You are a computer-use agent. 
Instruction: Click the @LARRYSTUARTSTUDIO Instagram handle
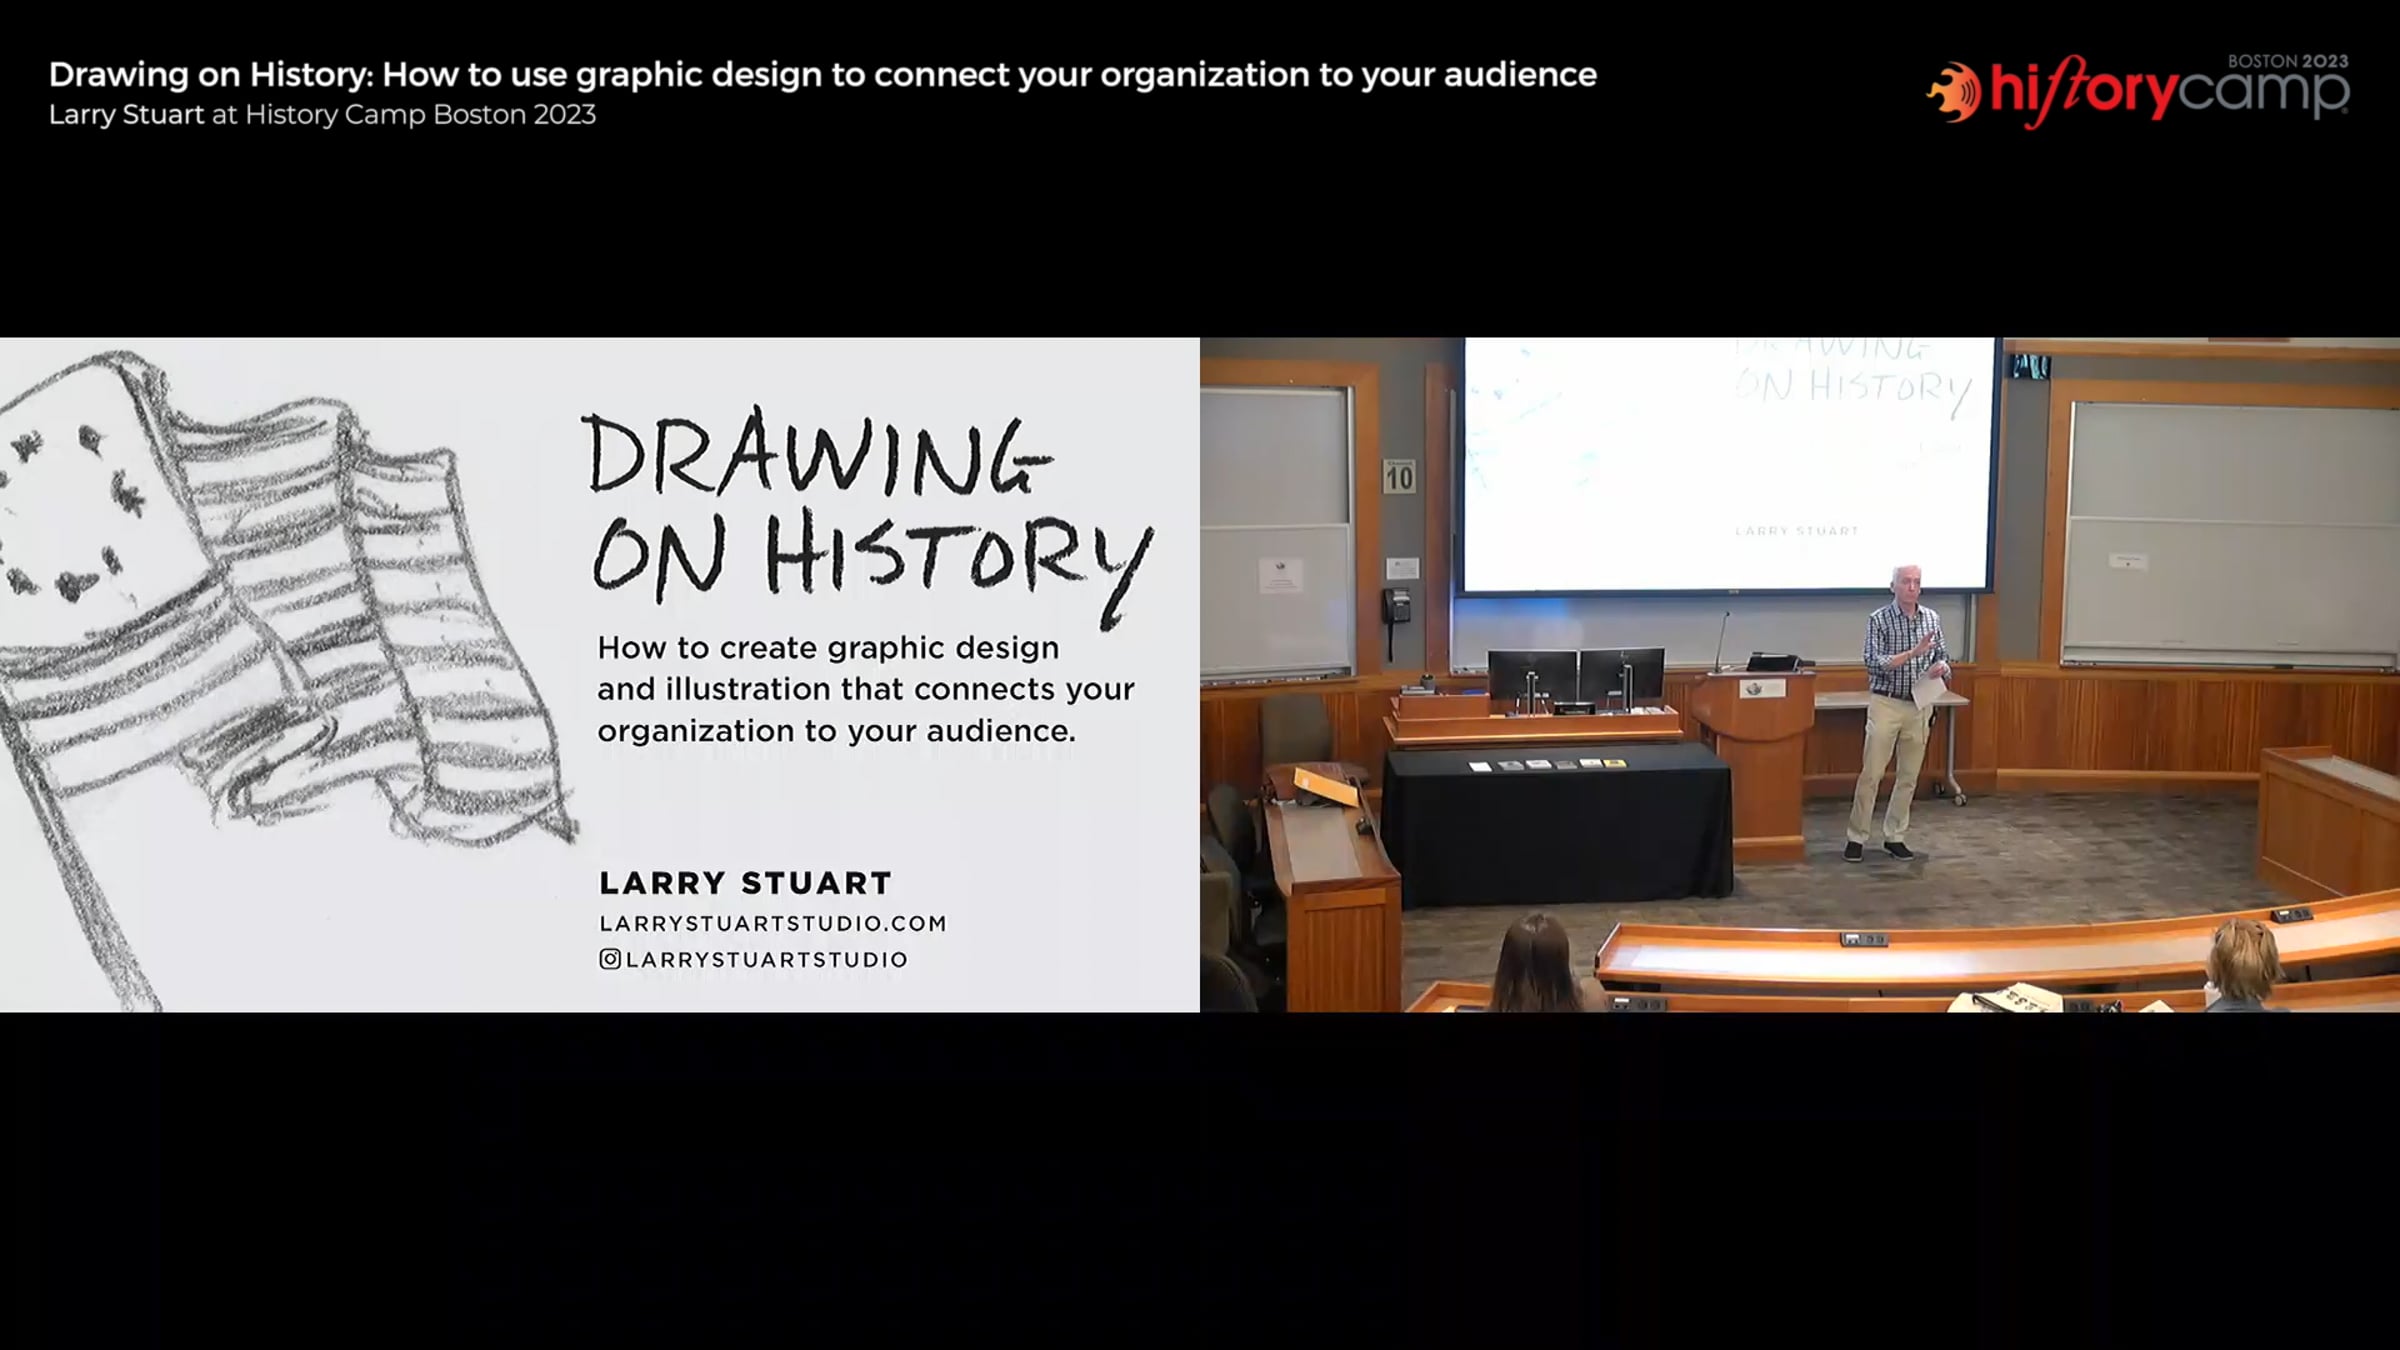pos(766,959)
